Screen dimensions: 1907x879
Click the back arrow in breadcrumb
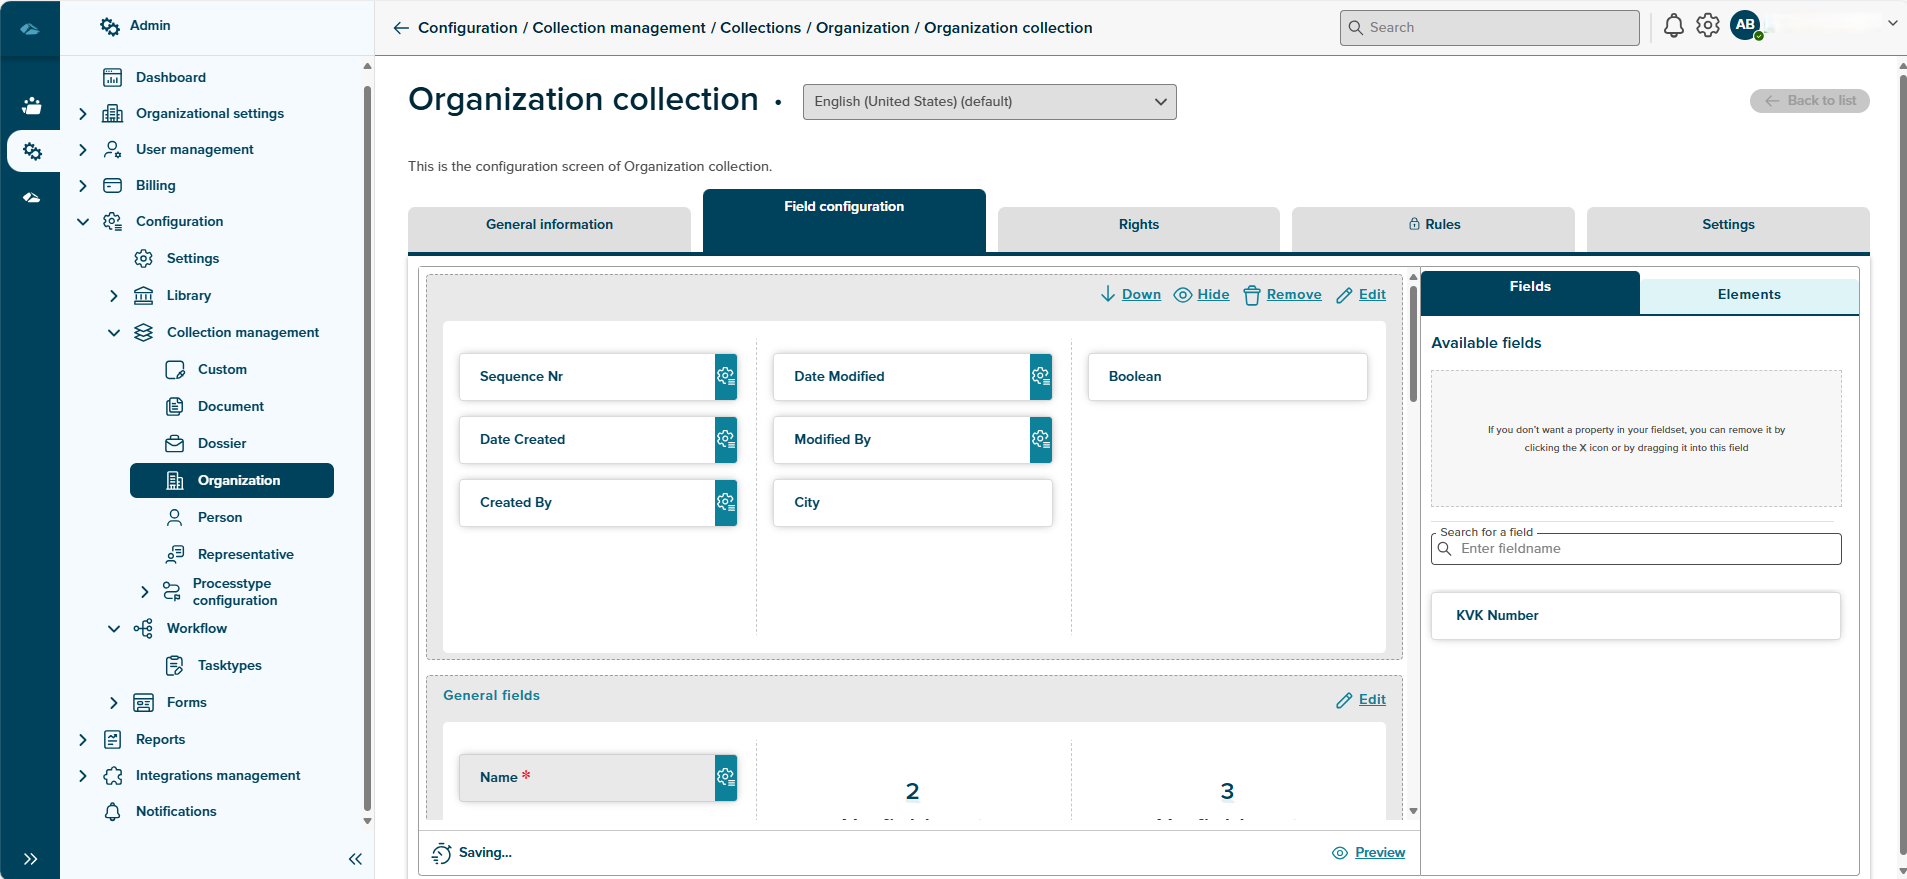pos(401,28)
